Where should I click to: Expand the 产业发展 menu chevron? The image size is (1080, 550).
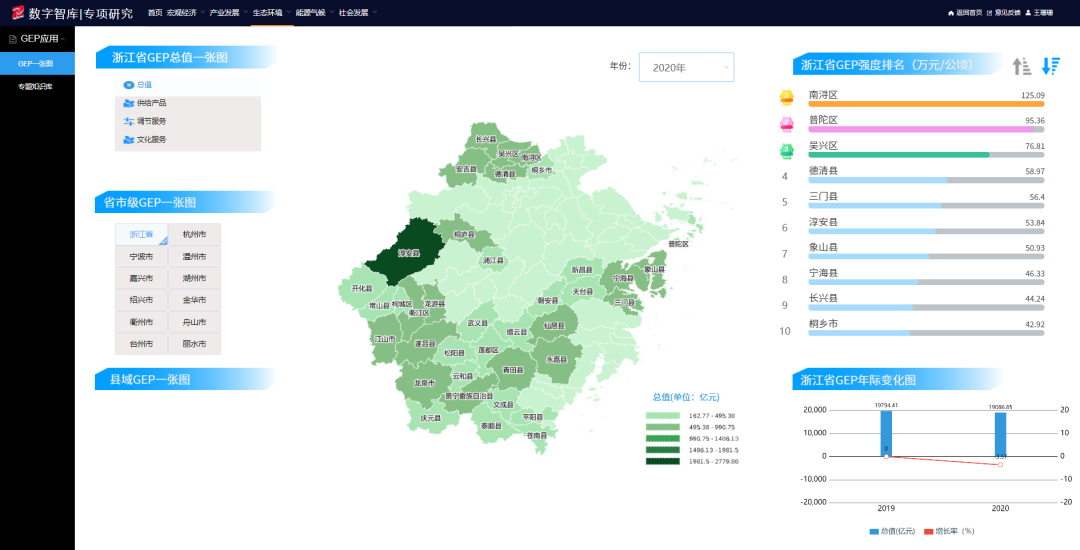pos(245,12)
